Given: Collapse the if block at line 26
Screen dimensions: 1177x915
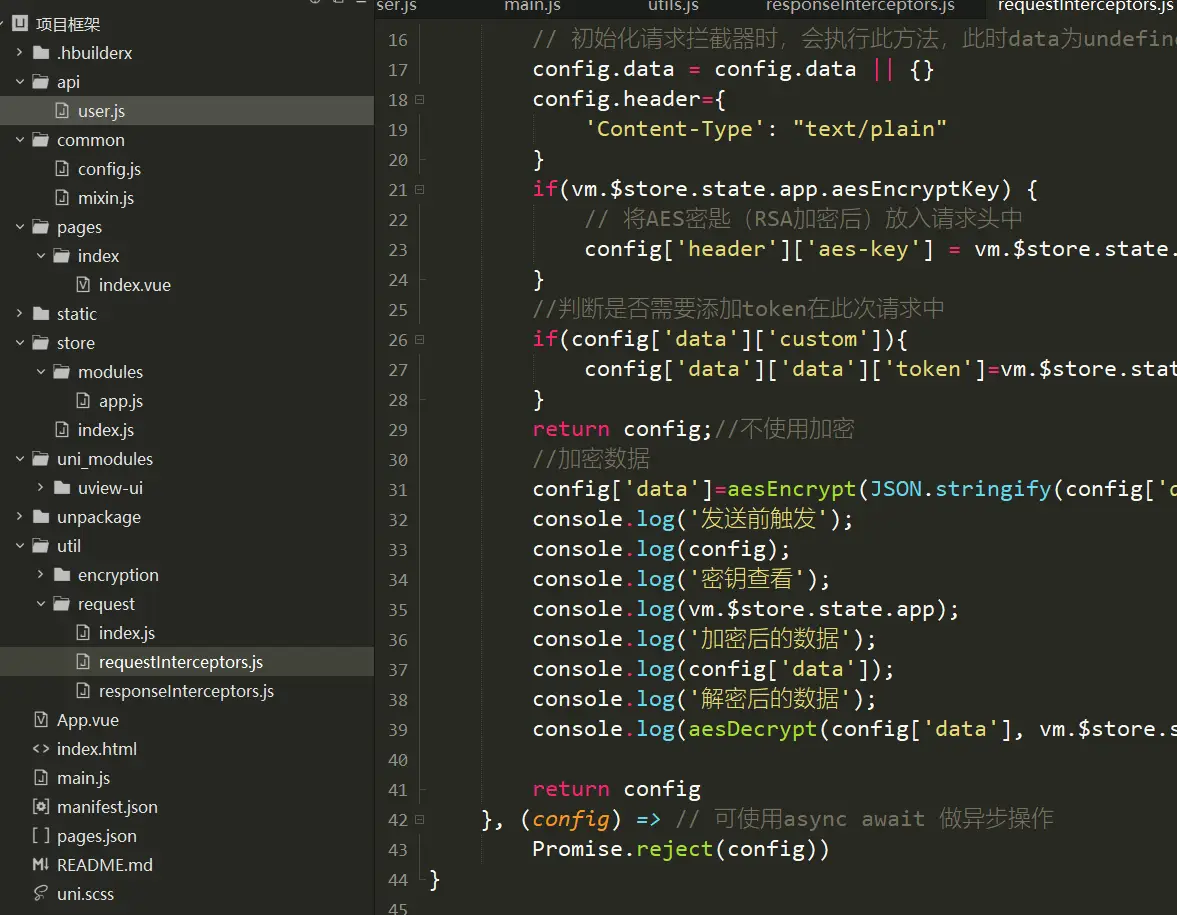Looking at the screenshot, I should click(420, 340).
